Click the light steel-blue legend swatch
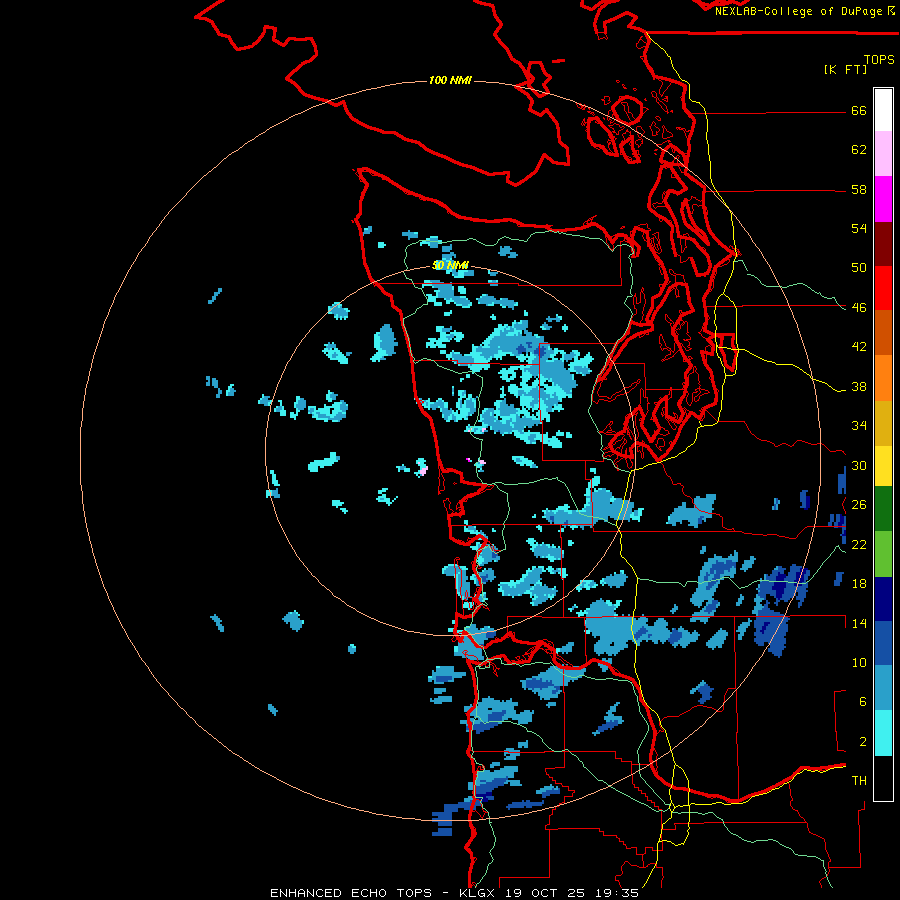 coord(883,688)
